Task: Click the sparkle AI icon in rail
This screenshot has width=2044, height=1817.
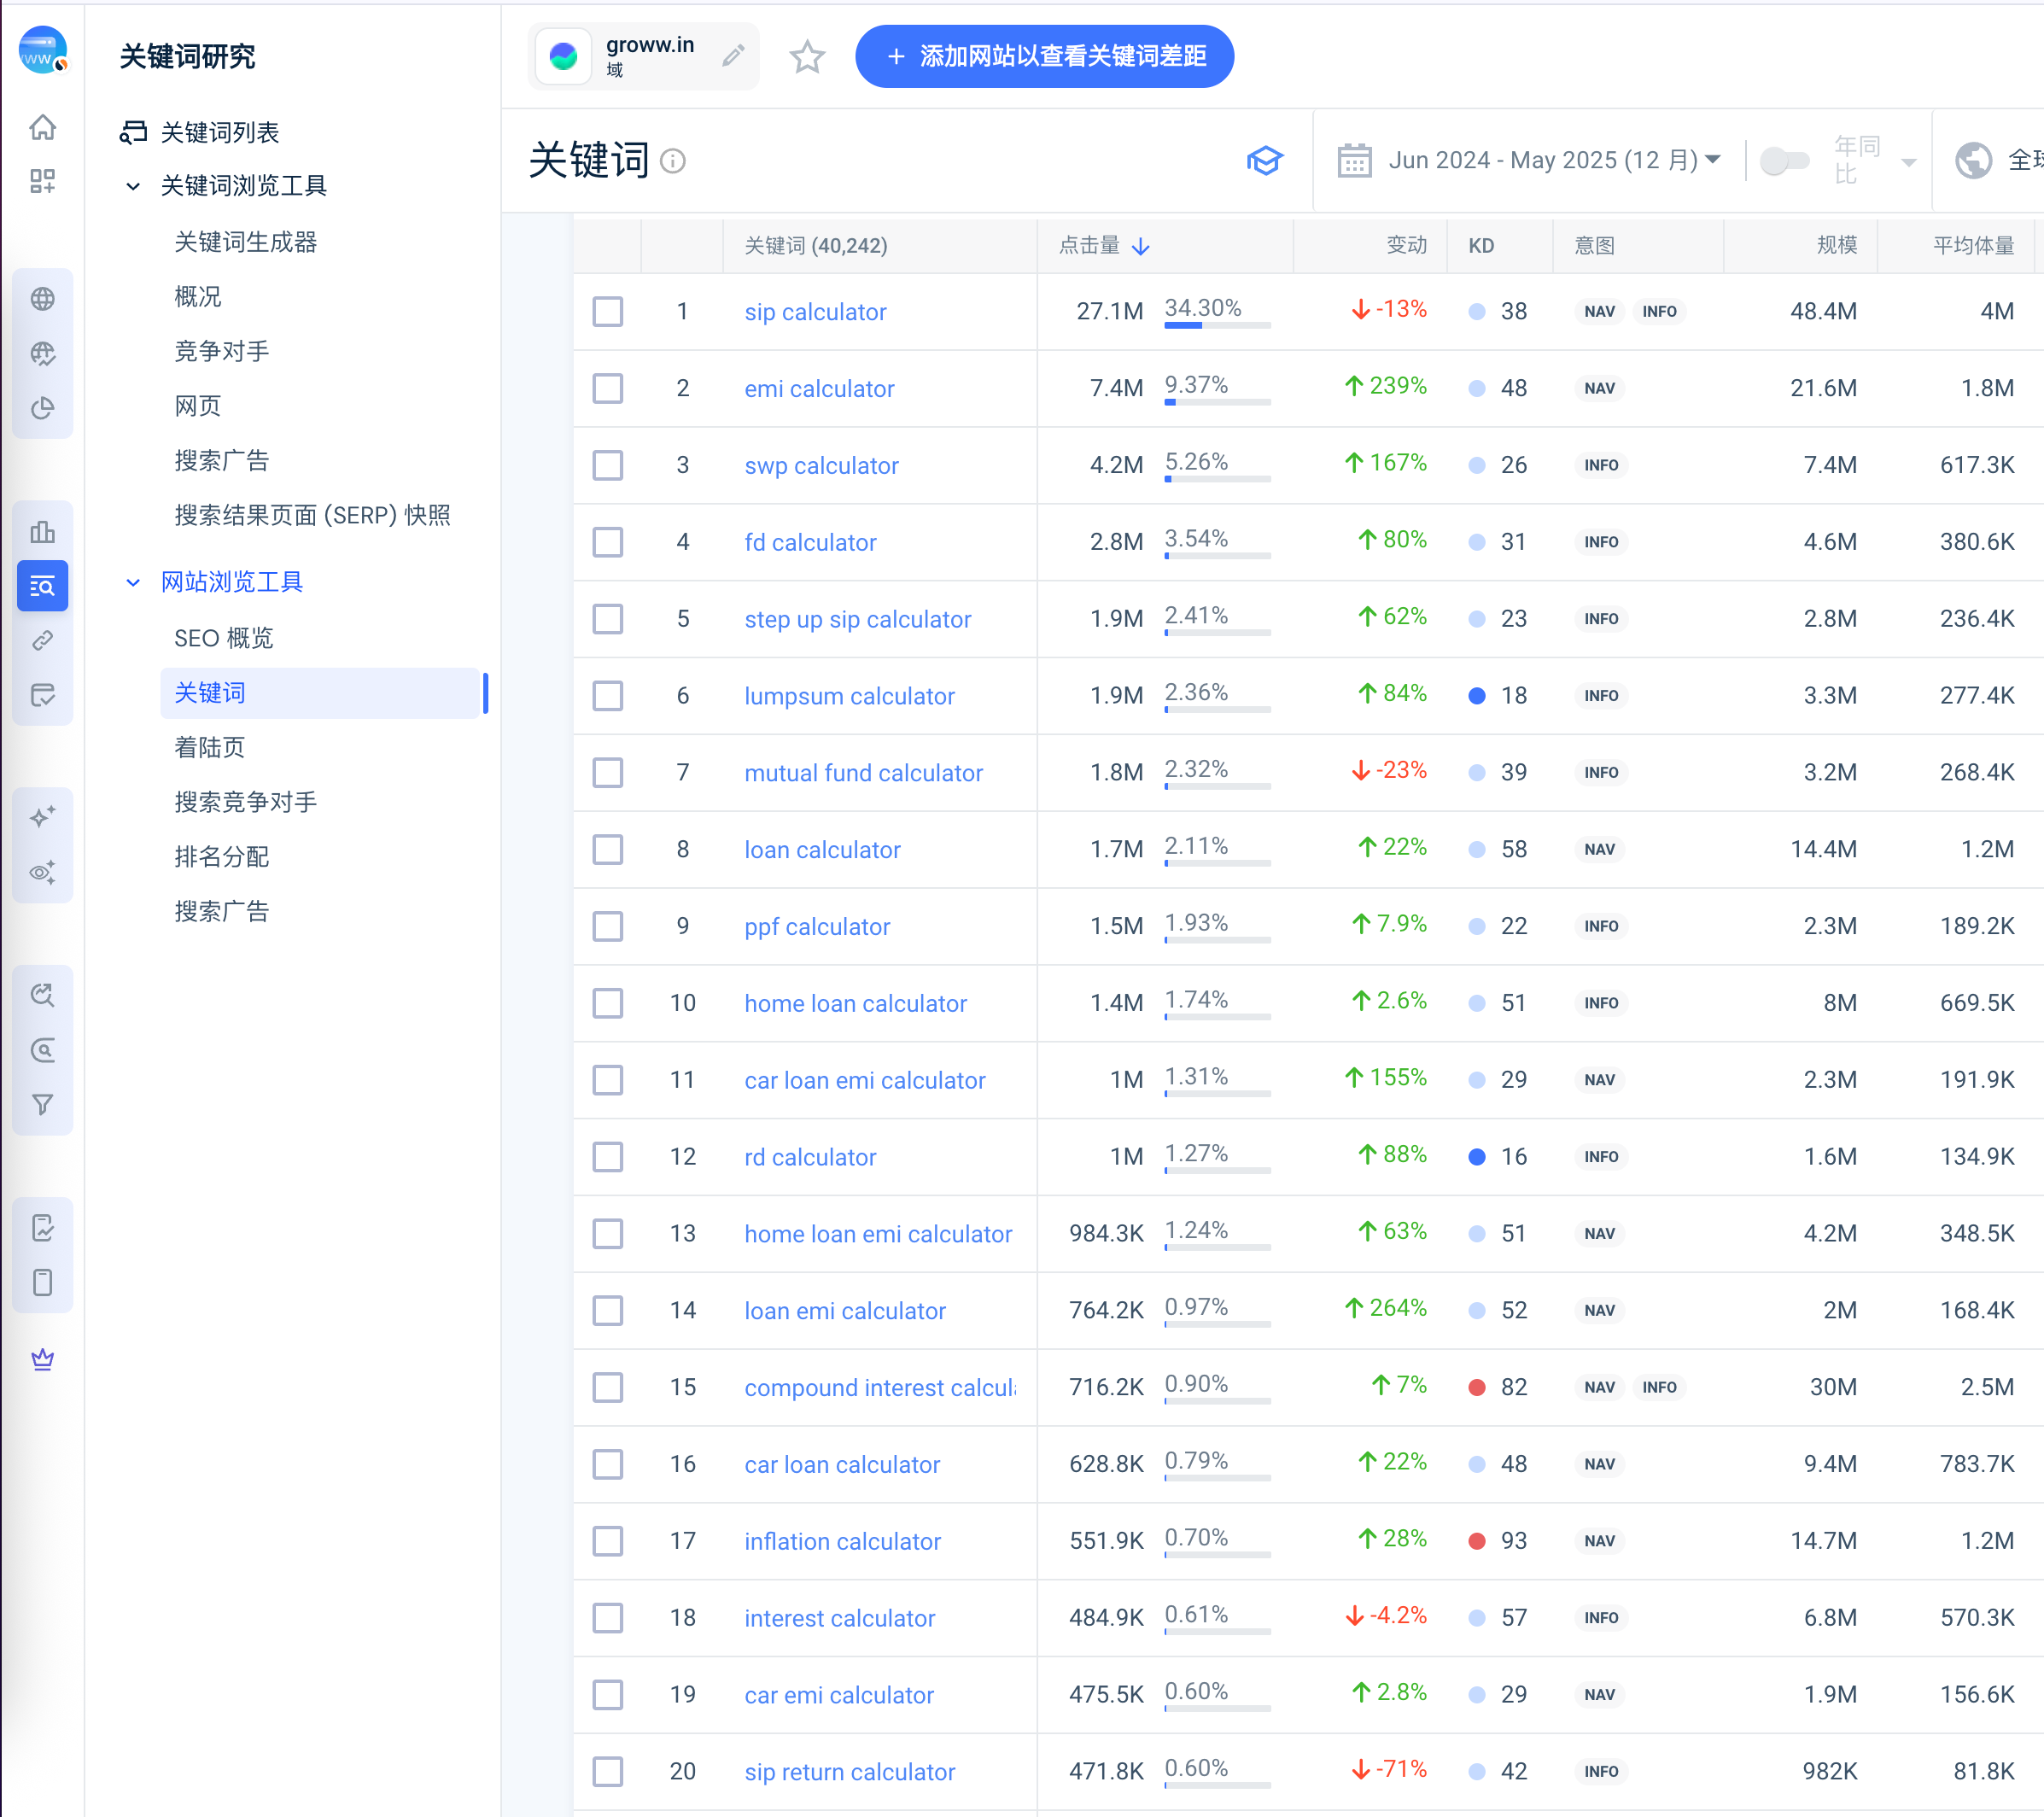Action: 42,817
